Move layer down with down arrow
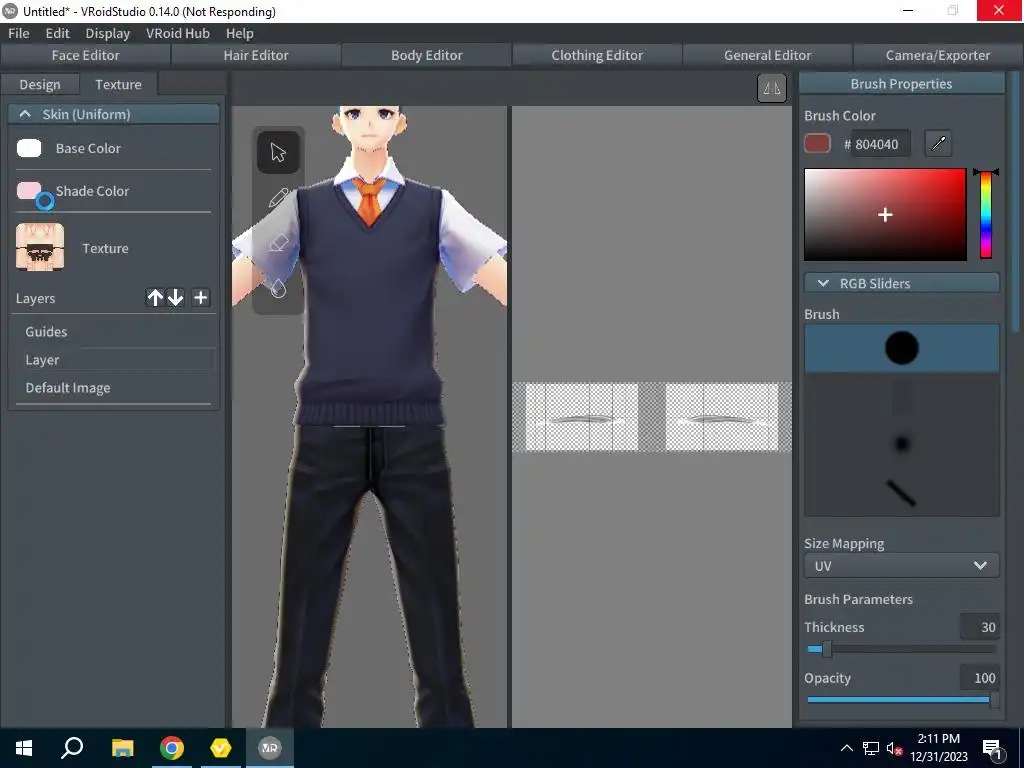This screenshot has height=768, width=1024. 175,298
